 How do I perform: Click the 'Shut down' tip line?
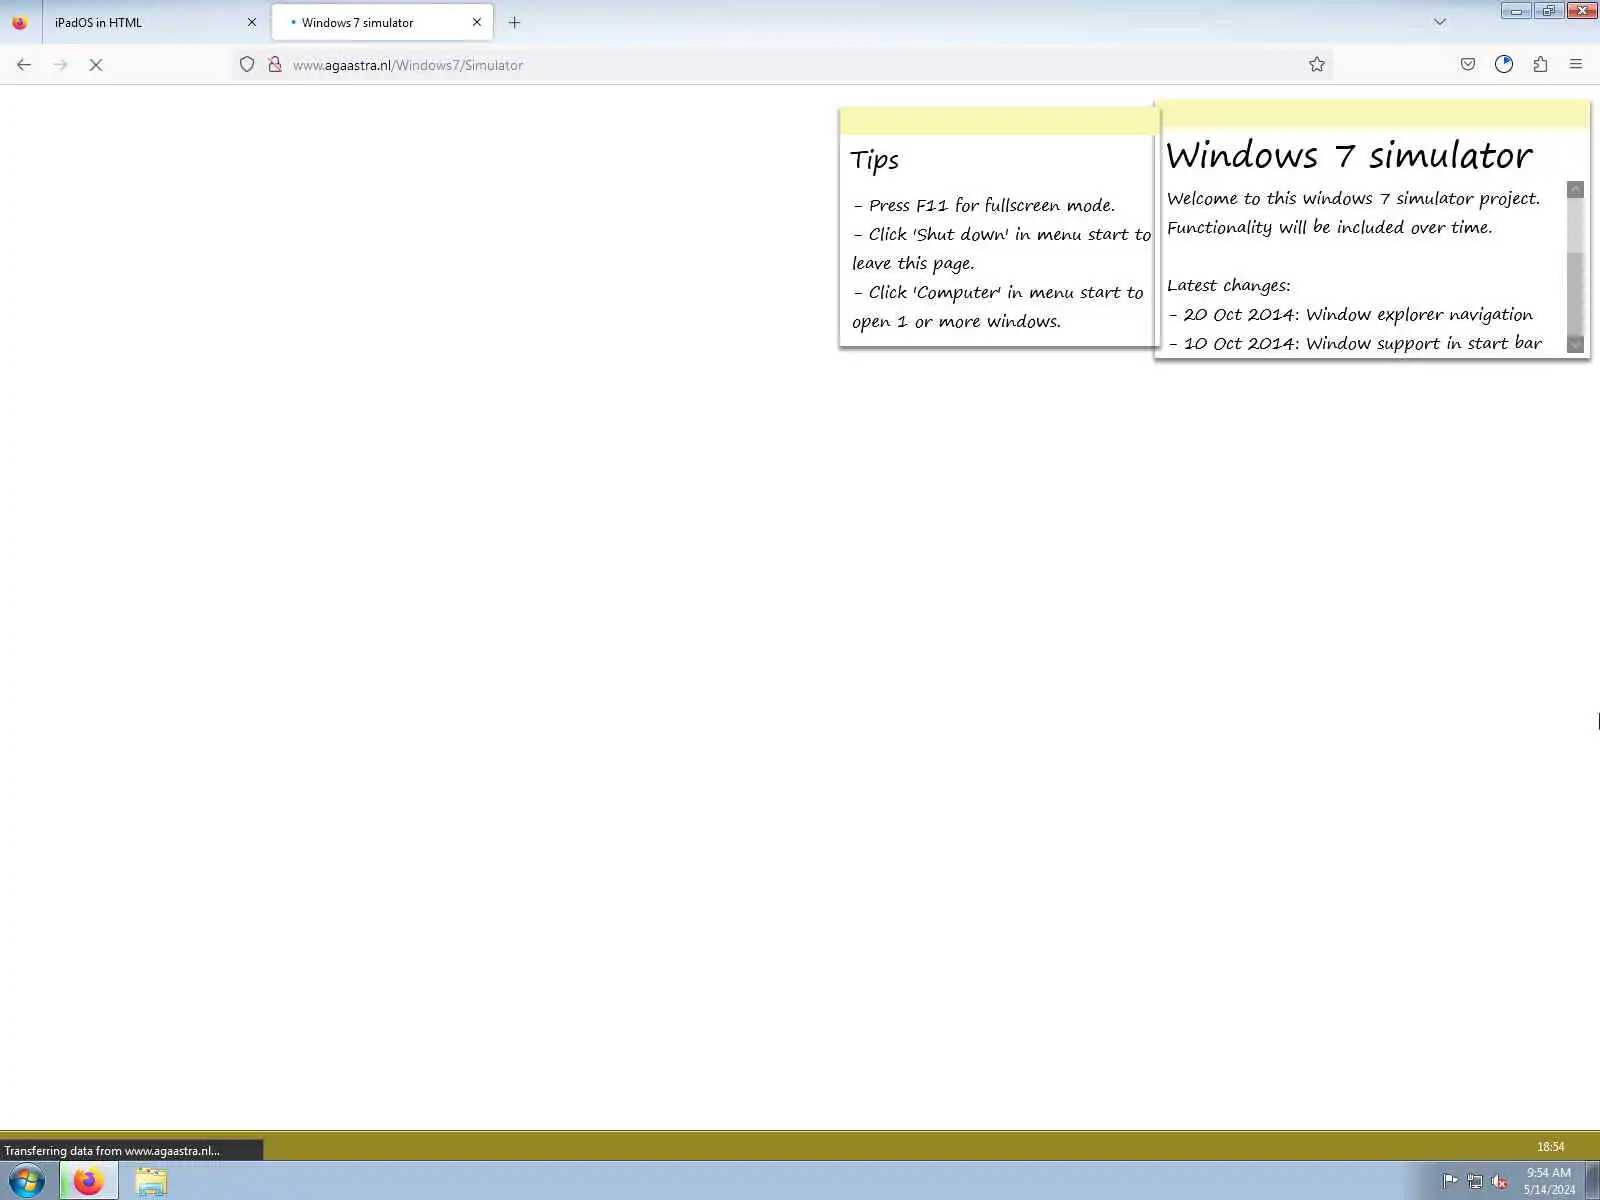1001,249
